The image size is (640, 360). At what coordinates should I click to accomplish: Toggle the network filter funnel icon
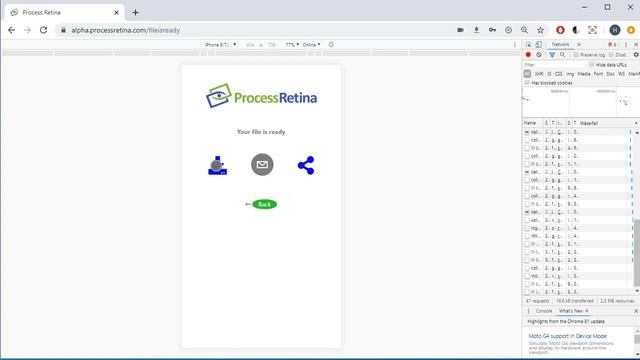point(552,55)
